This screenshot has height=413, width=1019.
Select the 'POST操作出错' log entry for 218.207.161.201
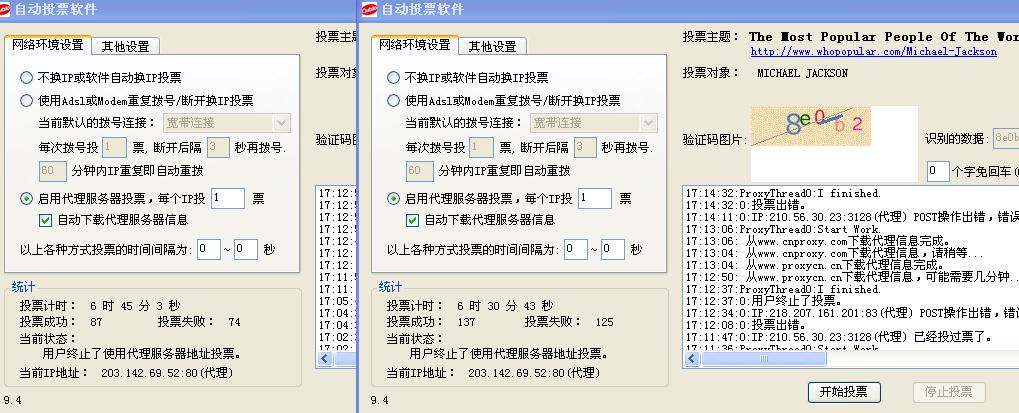(850, 313)
